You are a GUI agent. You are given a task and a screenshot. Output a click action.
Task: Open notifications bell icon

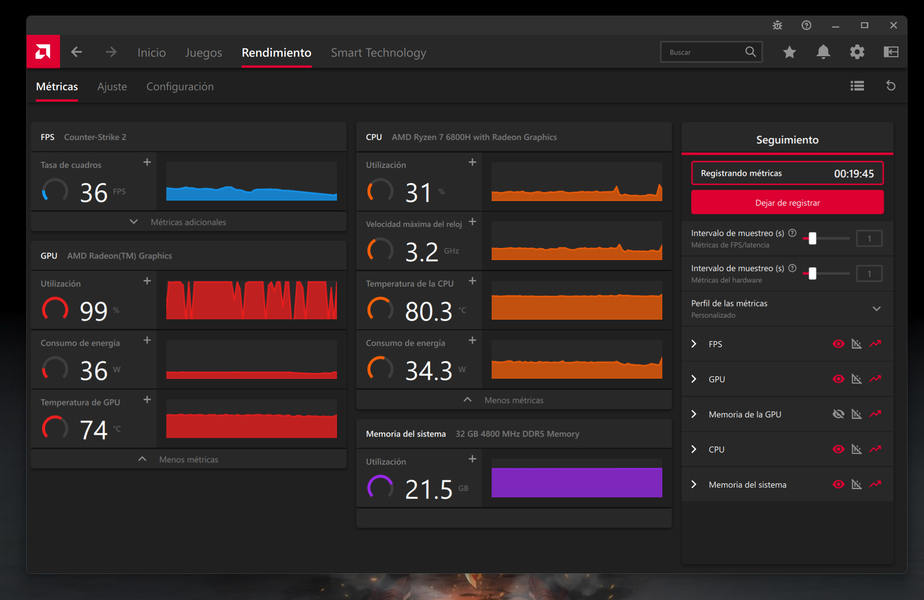(823, 52)
